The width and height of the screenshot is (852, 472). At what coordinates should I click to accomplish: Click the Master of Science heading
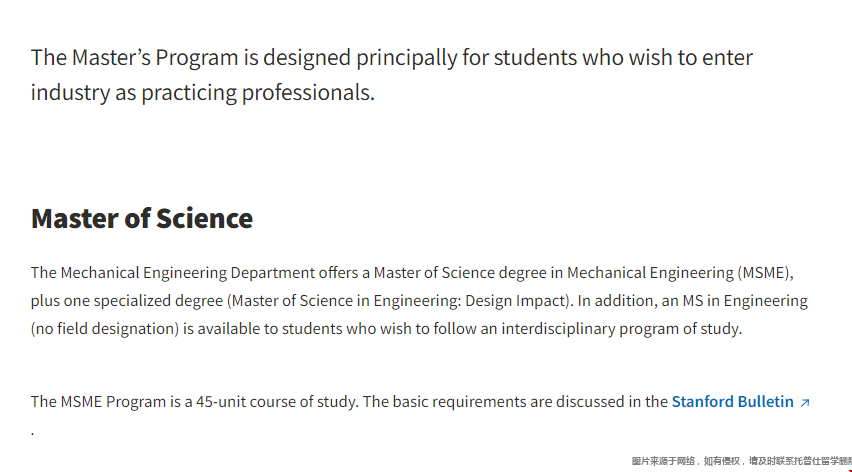point(142,218)
